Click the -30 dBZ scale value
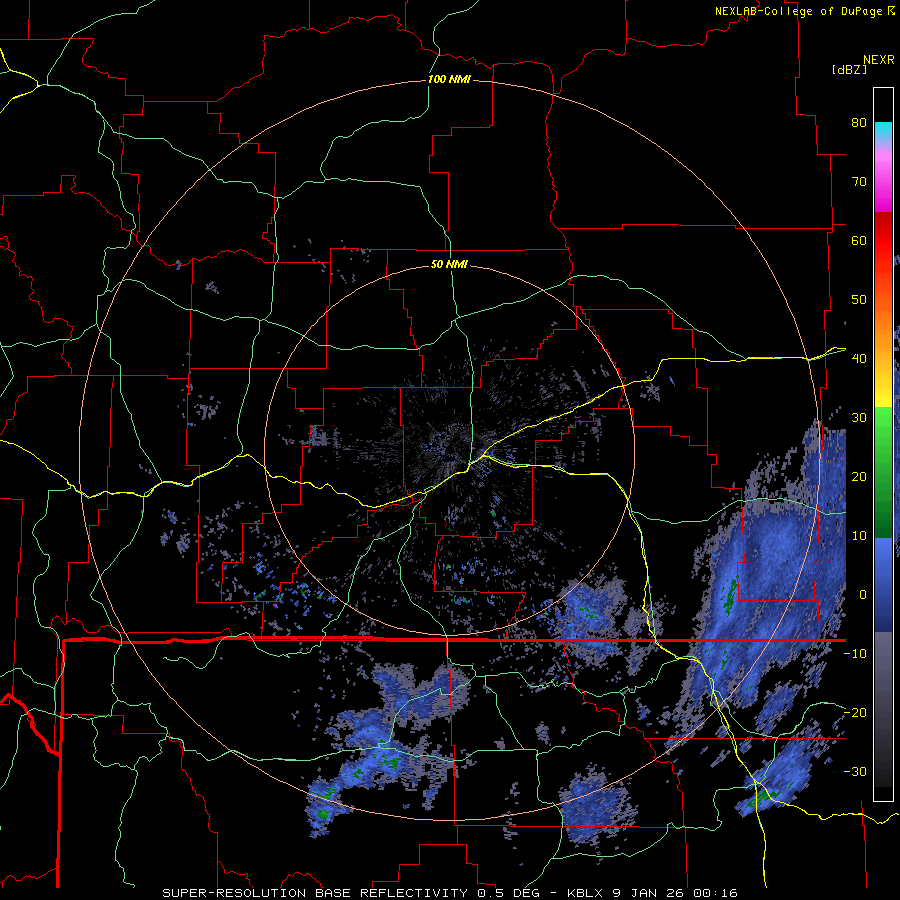 (x=855, y=771)
